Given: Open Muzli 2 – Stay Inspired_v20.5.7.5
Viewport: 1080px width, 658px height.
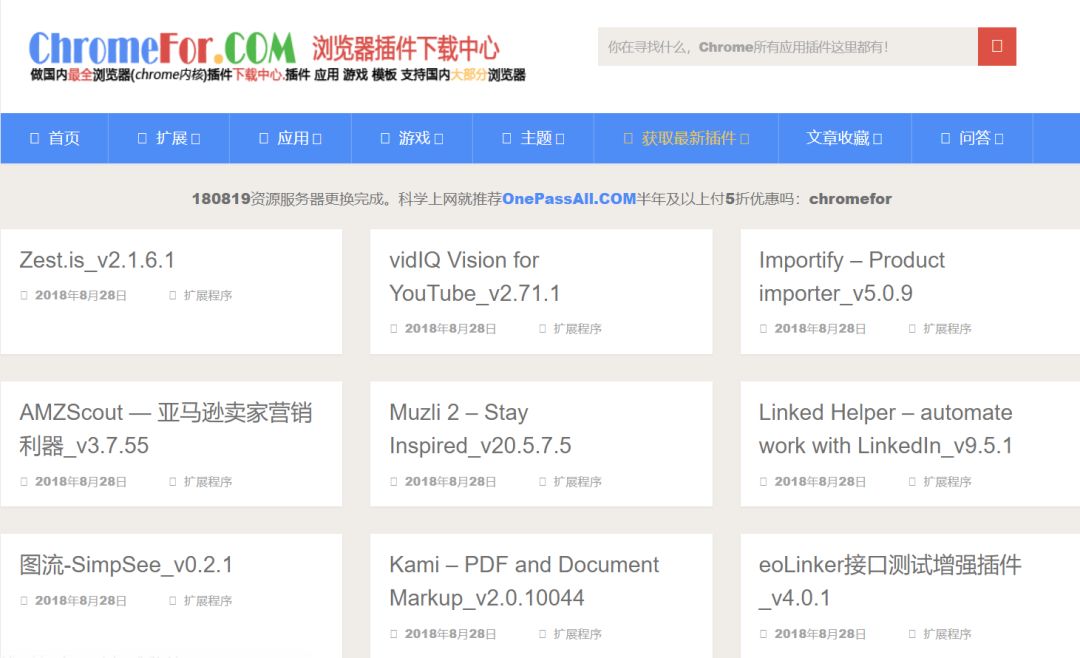Looking at the screenshot, I should (x=480, y=429).
